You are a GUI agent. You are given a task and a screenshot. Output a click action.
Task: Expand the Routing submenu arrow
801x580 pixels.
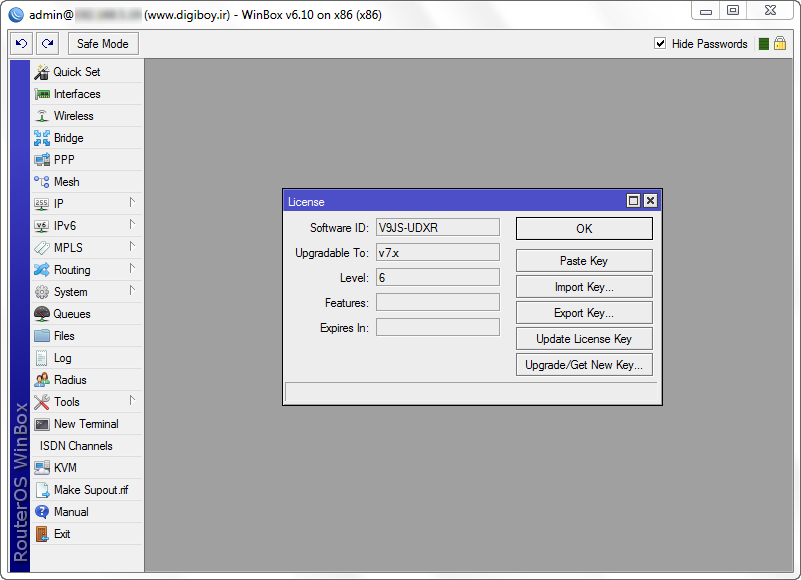[x=132, y=269]
